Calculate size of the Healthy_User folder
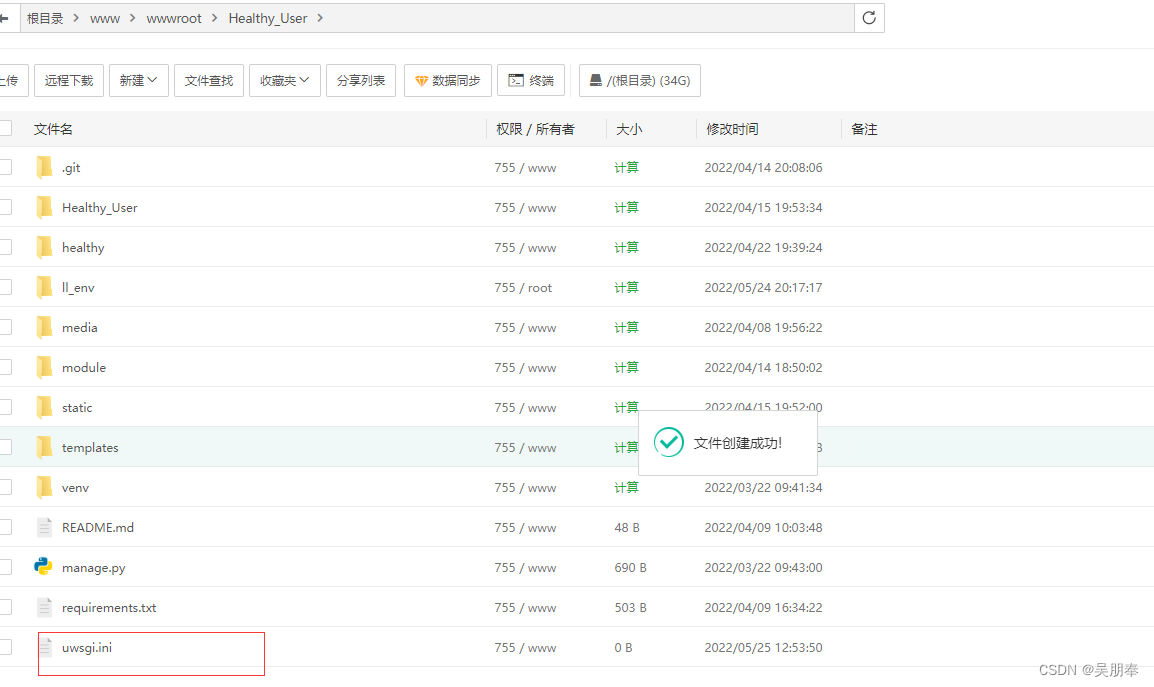 point(626,207)
